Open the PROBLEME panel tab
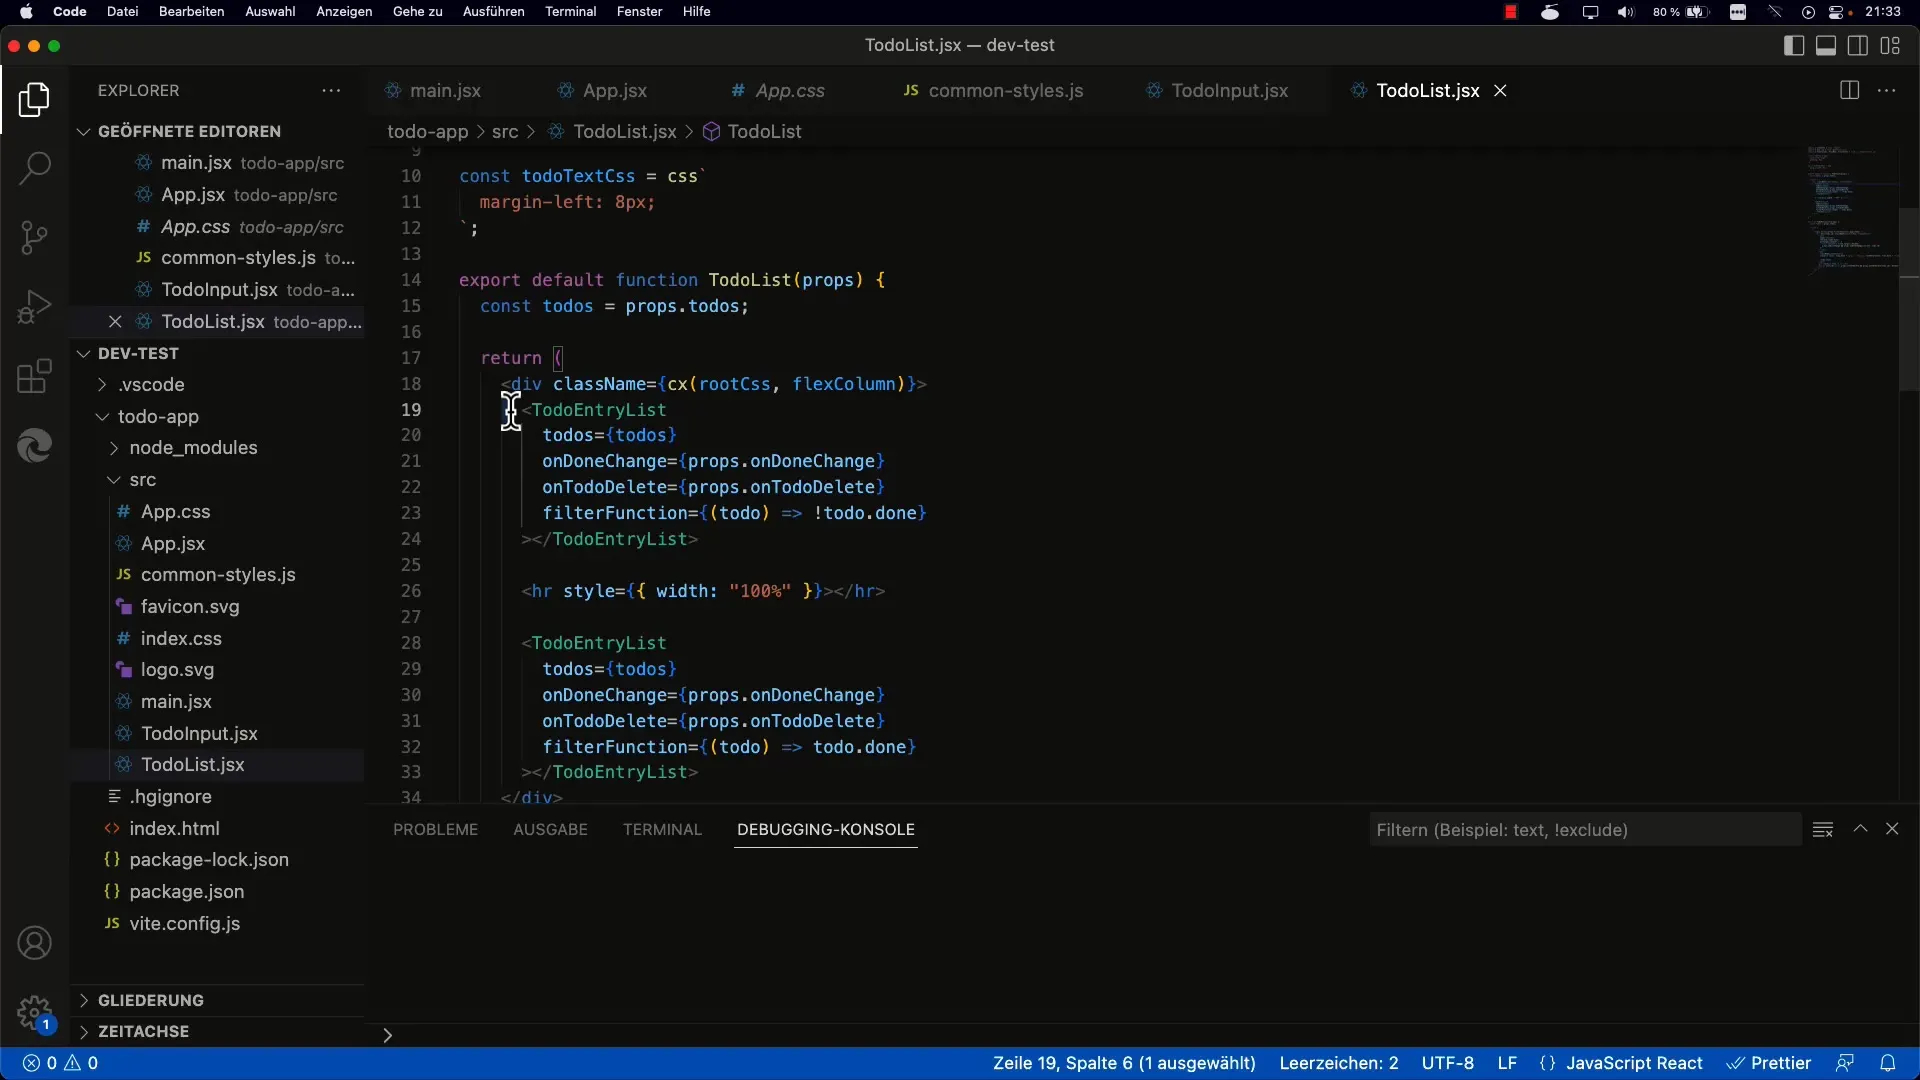The width and height of the screenshot is (1920, 1080). (435, 829)
